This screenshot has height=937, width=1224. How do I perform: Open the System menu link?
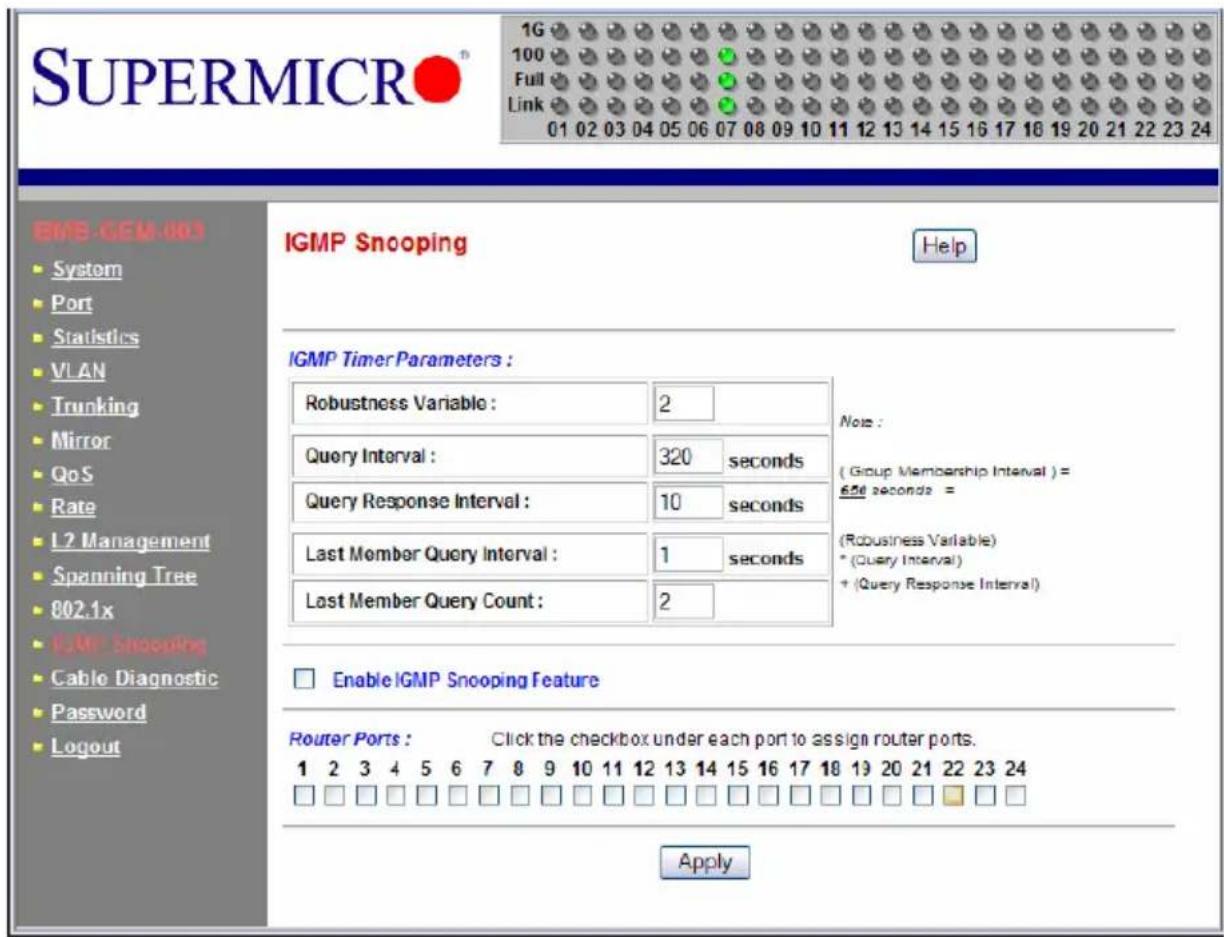click(87, 269)
